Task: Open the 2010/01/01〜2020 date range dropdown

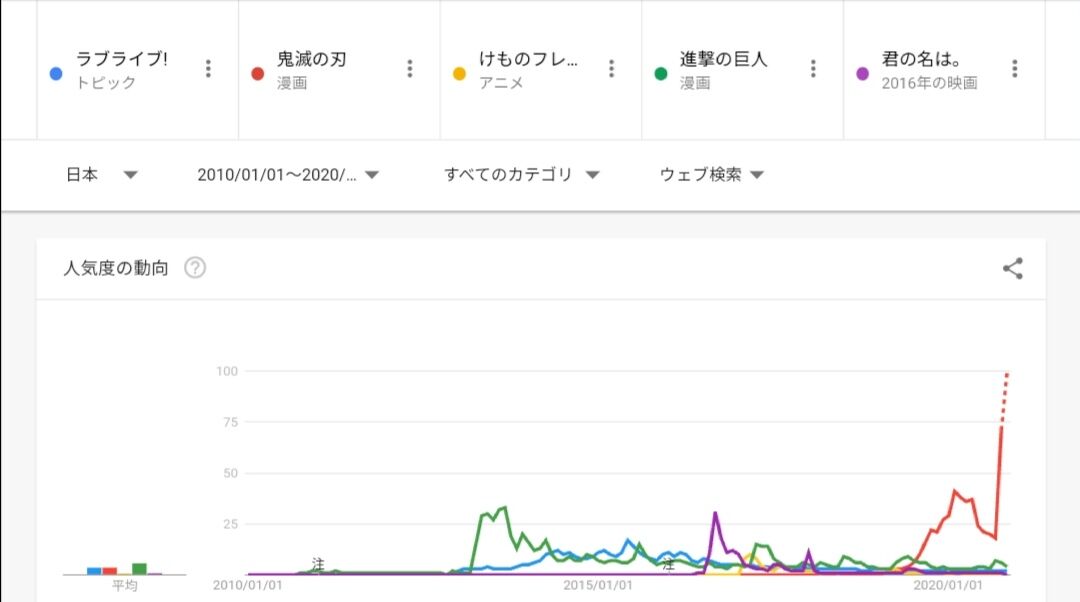Action: pyautogui.click(x=288, y=175)
